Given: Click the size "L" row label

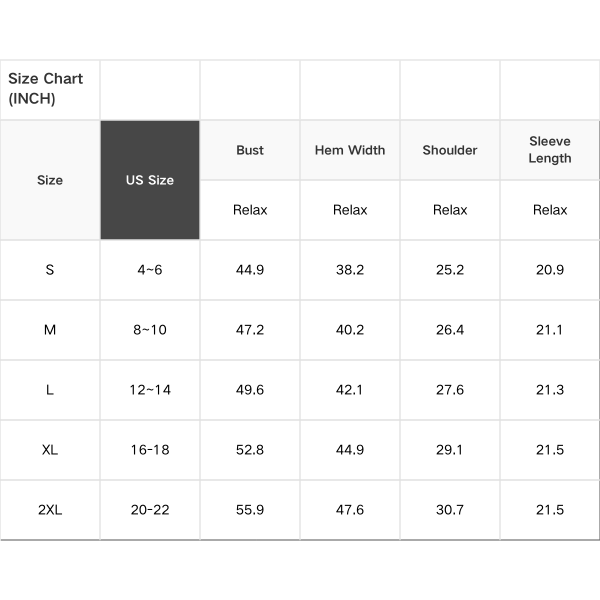Looking at the screenshot, I should (50, 390).
